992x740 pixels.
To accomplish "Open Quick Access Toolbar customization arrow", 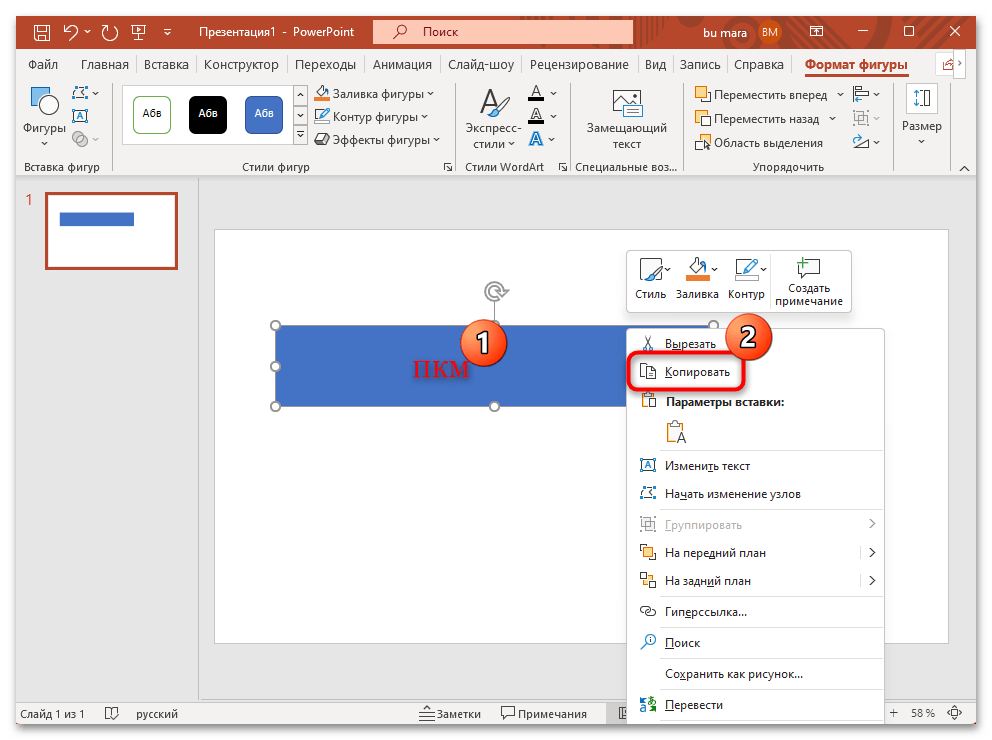I will 168,32.
